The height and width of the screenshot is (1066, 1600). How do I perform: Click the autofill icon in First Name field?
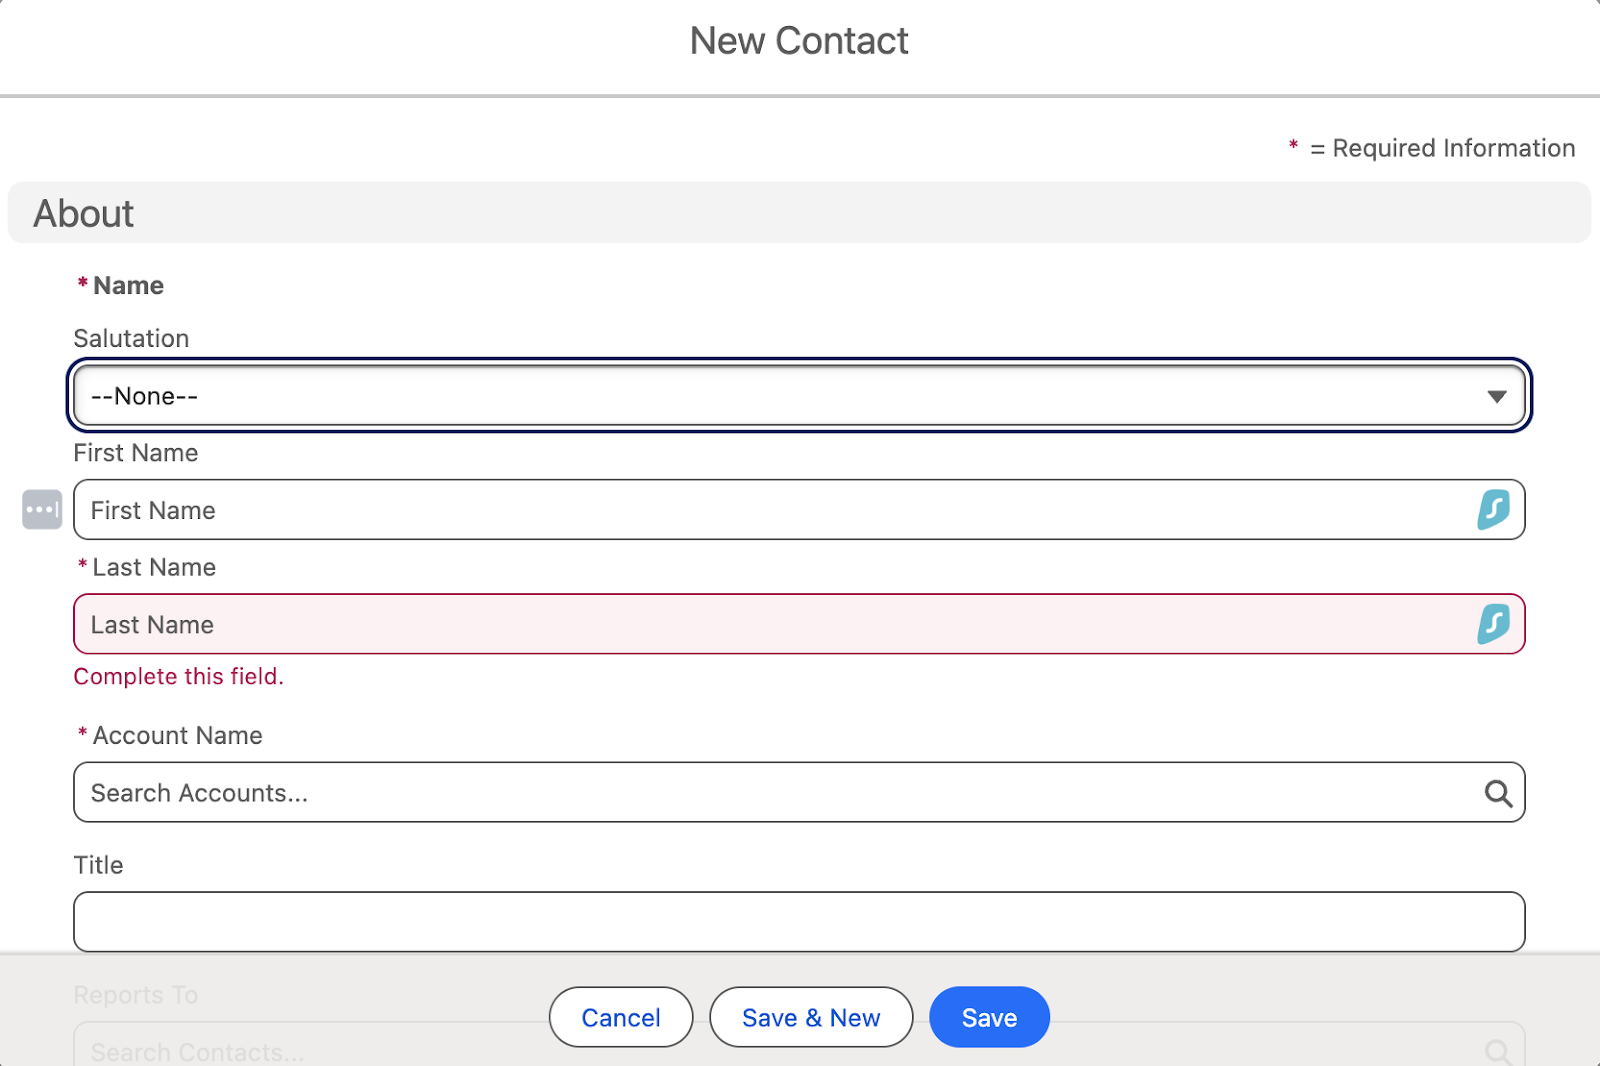(x=1496, y=510)
